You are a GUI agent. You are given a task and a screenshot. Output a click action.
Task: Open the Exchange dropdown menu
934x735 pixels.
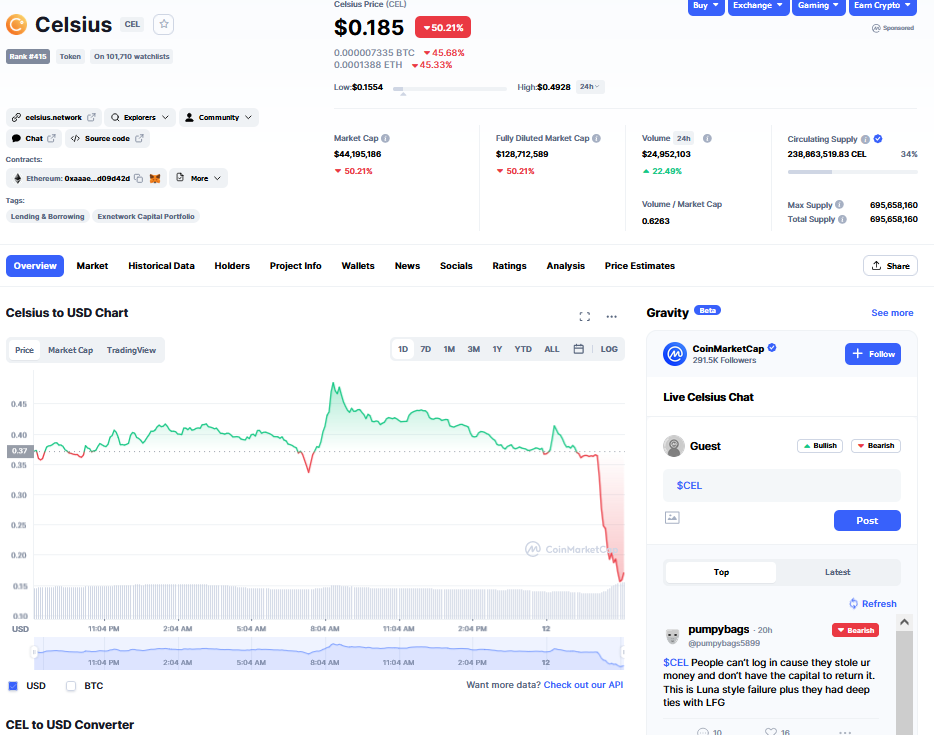(758, 6)
